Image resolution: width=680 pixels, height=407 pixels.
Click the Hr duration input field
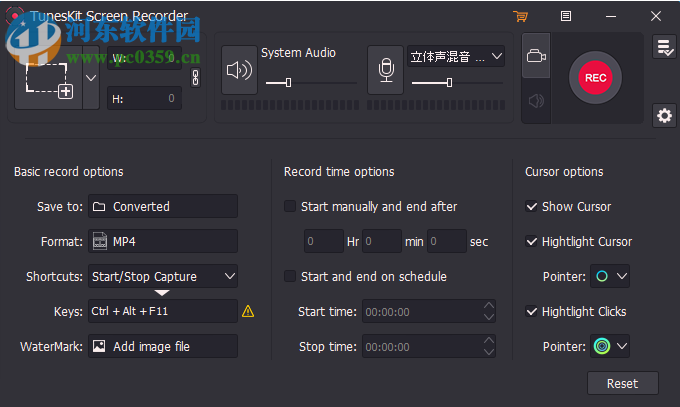pos(324,241)
